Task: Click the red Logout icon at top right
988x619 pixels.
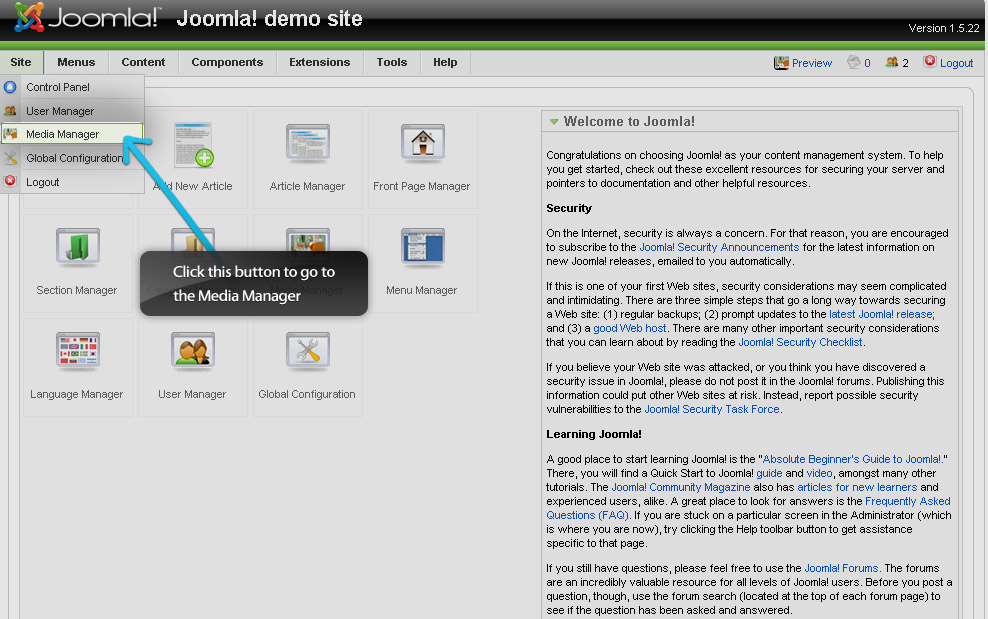Action: coord(929,61)
